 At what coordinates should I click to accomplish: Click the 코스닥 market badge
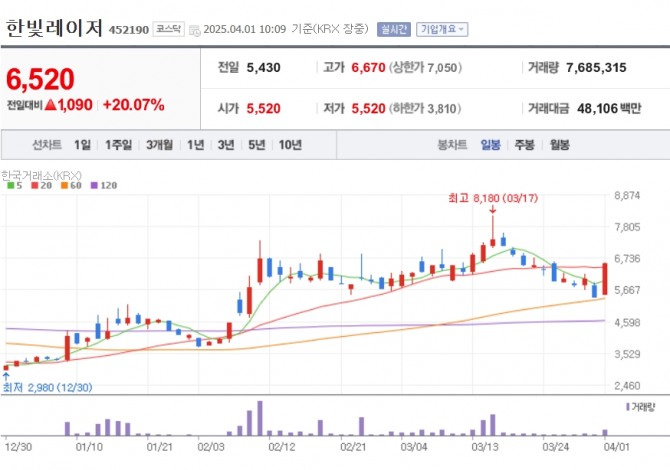168,29
